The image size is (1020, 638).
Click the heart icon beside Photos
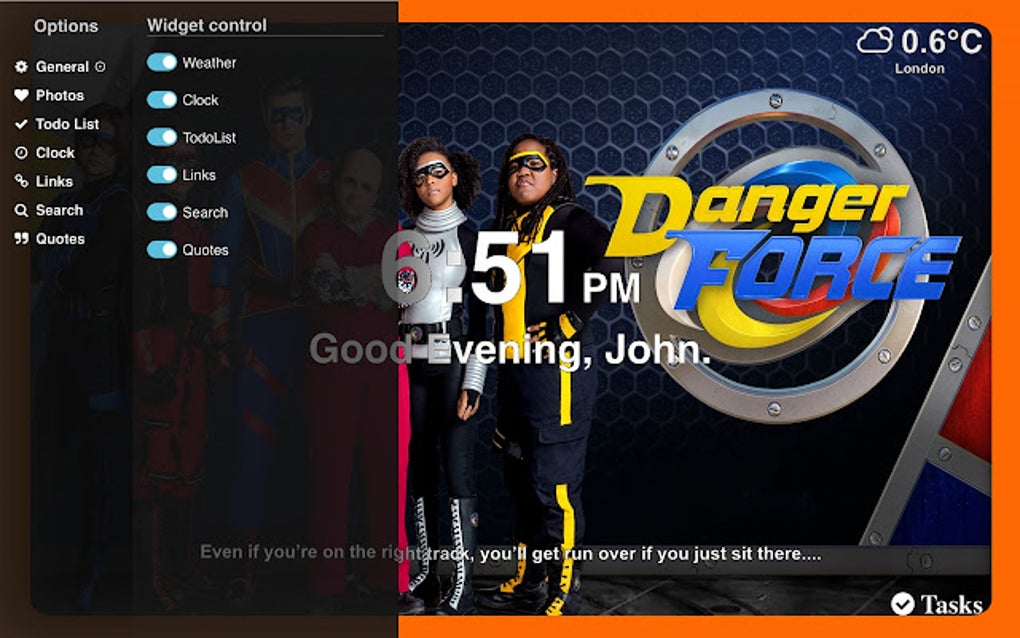pos(21,95)
